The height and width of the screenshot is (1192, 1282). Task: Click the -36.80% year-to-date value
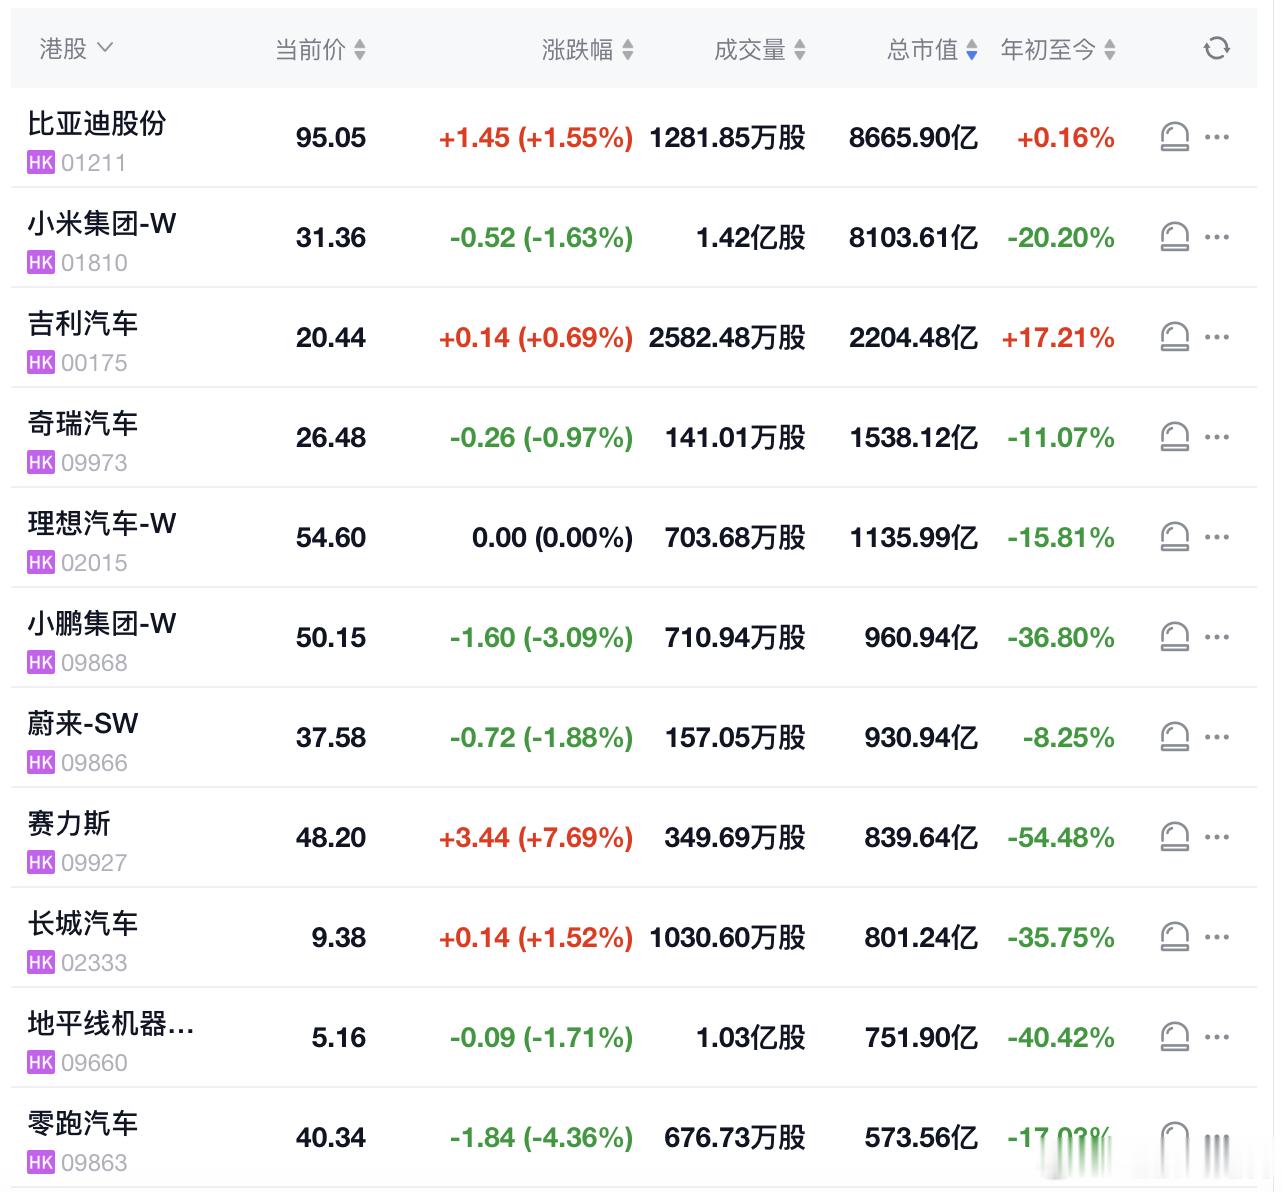(x=1061, y=637)
